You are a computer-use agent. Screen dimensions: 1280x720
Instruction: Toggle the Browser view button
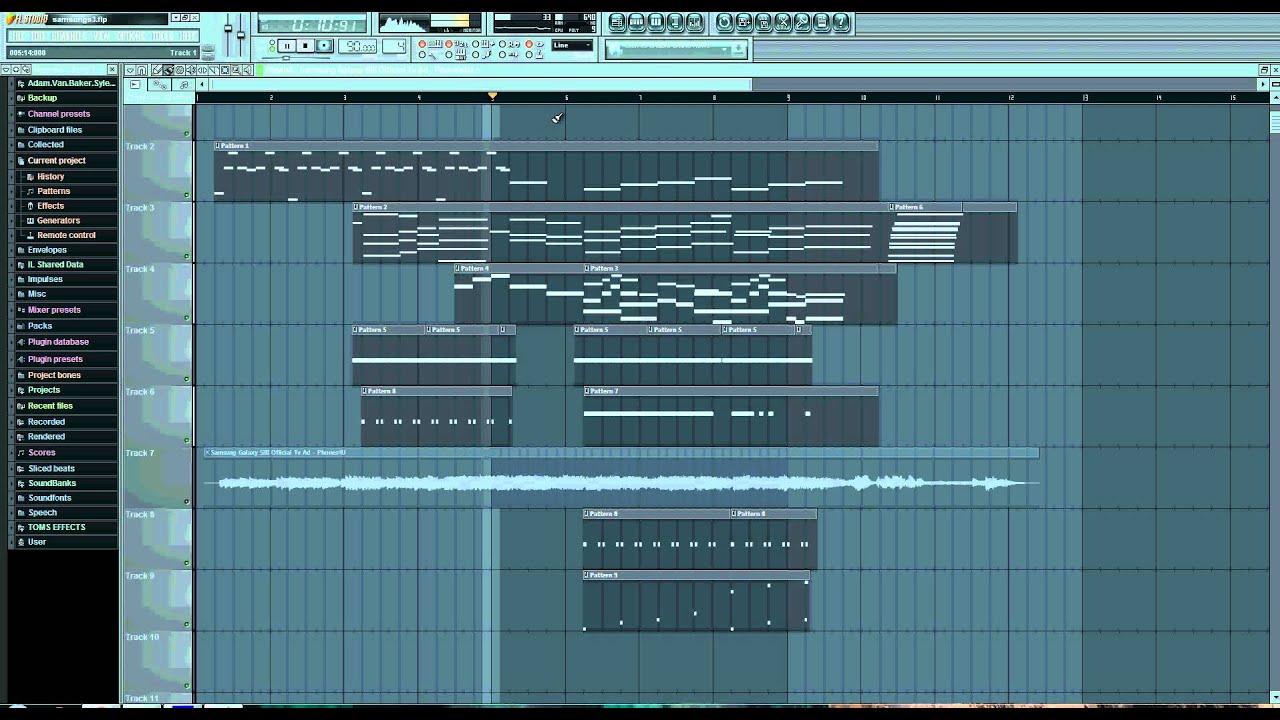675,22
